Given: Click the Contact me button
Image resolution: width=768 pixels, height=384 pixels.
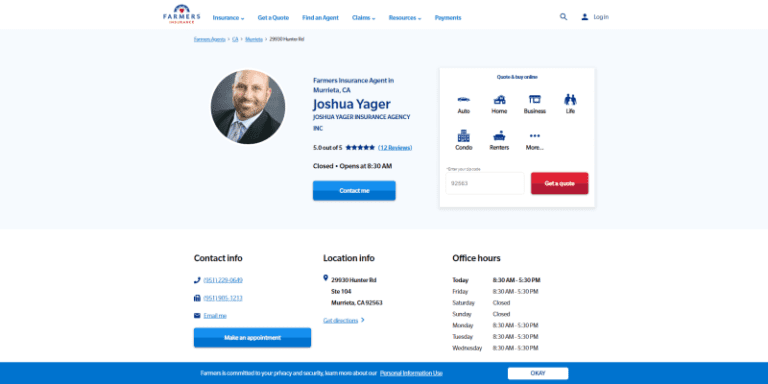Looking at the screenshot, I should [354, 191].
